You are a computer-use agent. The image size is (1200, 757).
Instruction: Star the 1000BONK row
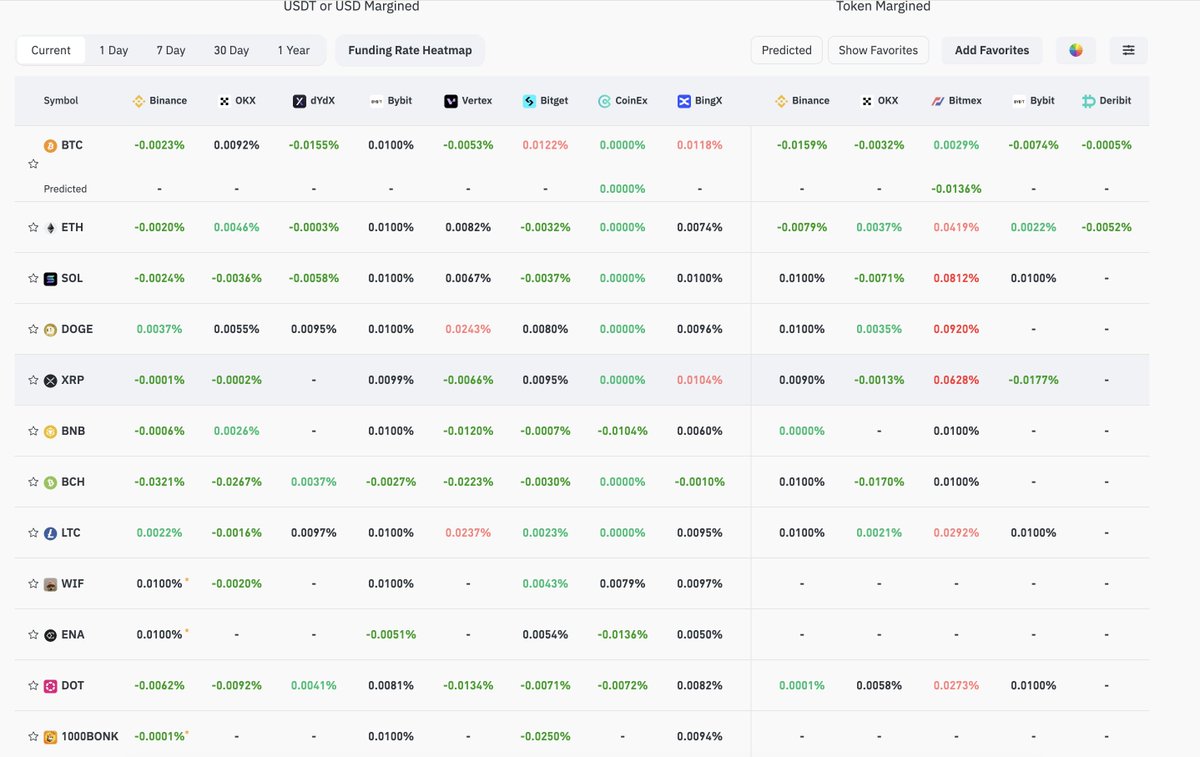point(33,737)
